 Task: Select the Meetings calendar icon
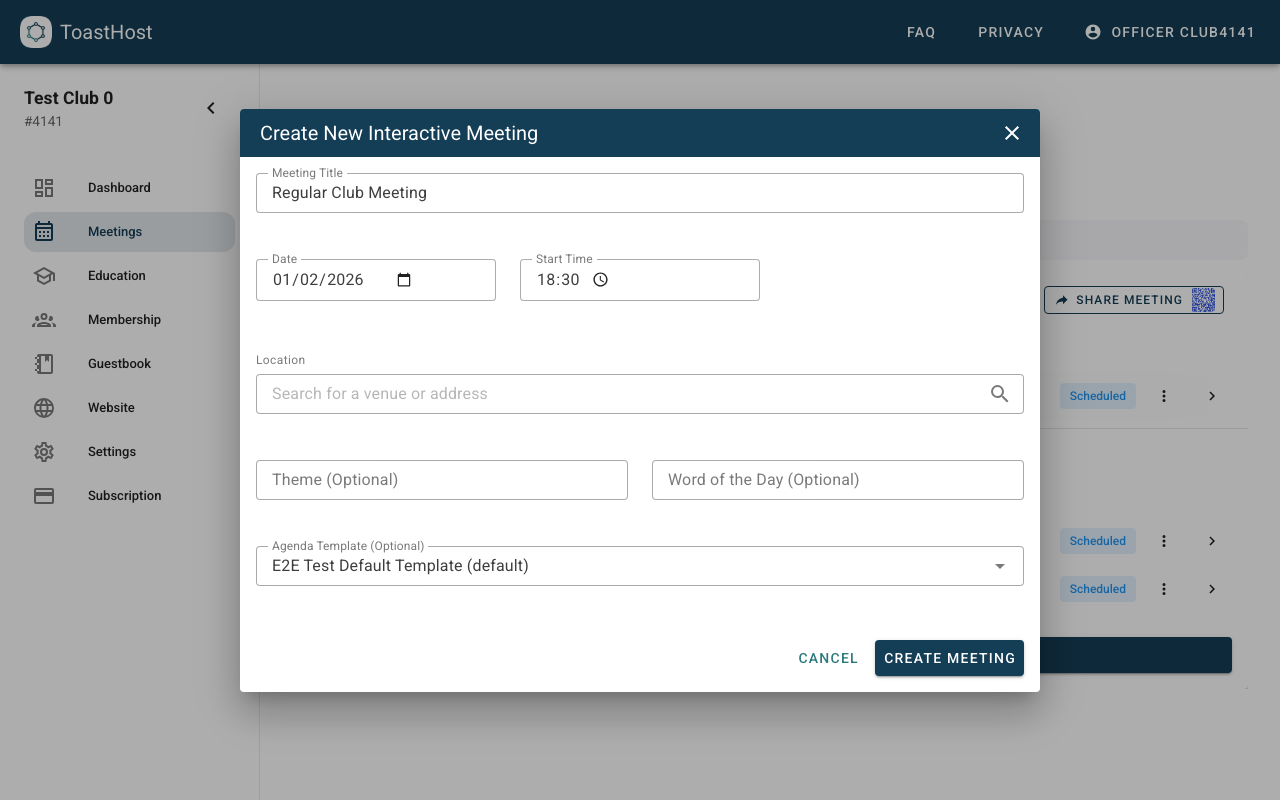pyautogui.click(x=43, y=231)
